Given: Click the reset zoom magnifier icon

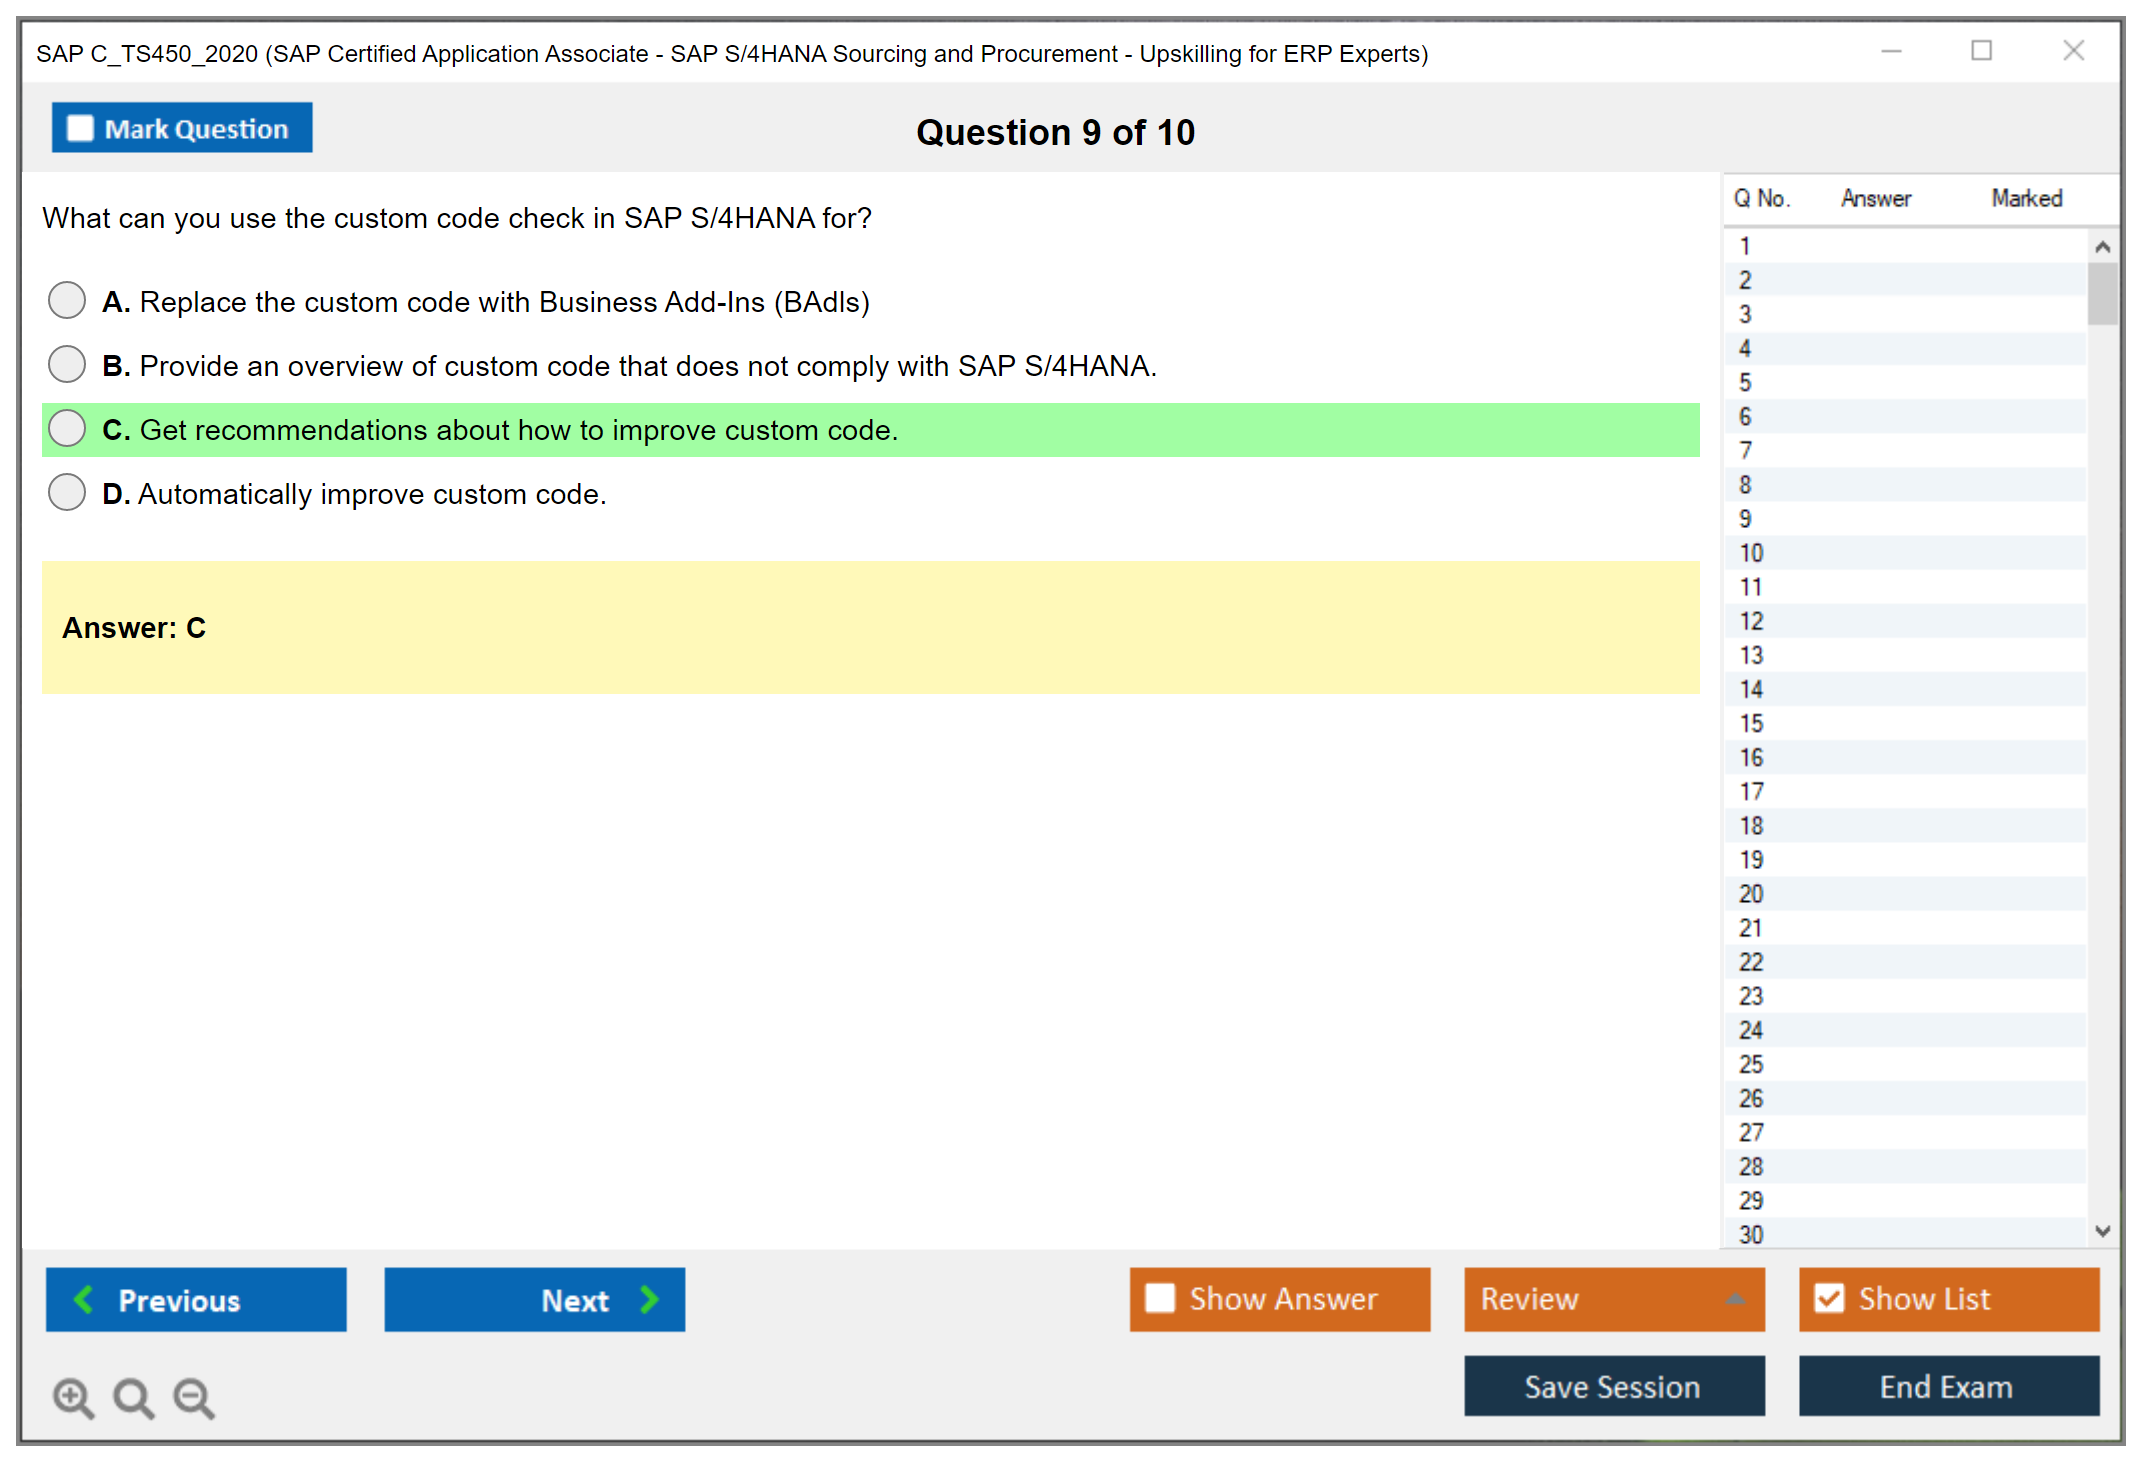Looking at the screenshot, I should pyautogui.click(x=133, y=1397).
